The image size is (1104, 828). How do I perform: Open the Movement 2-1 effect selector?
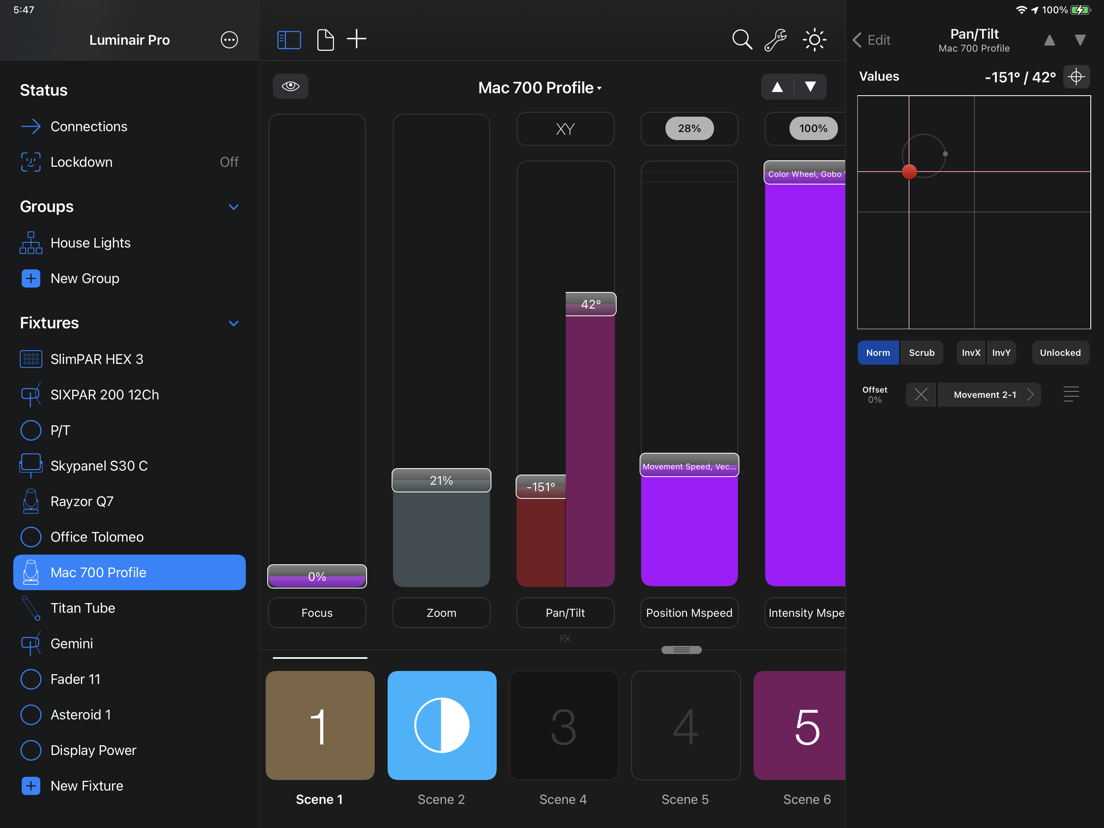click(x=989, y=395)
